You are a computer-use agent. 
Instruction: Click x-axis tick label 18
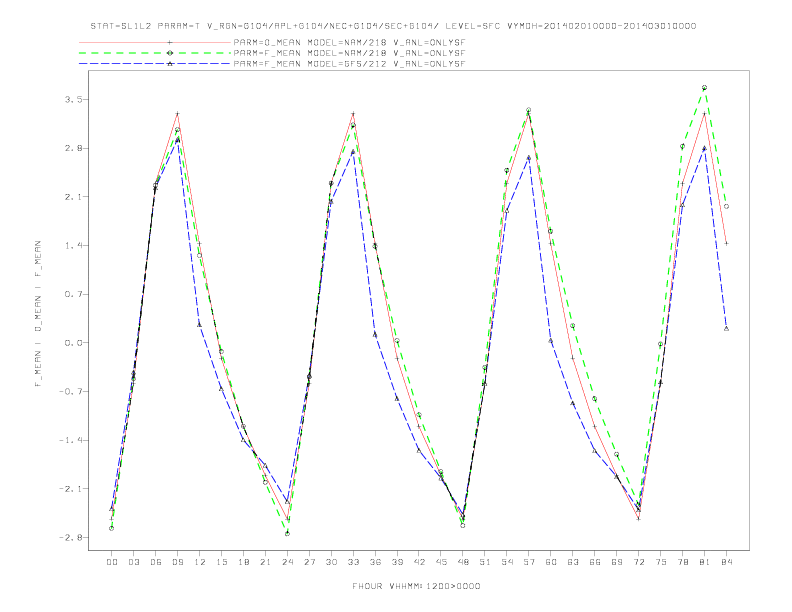click(x=243, y=562)
